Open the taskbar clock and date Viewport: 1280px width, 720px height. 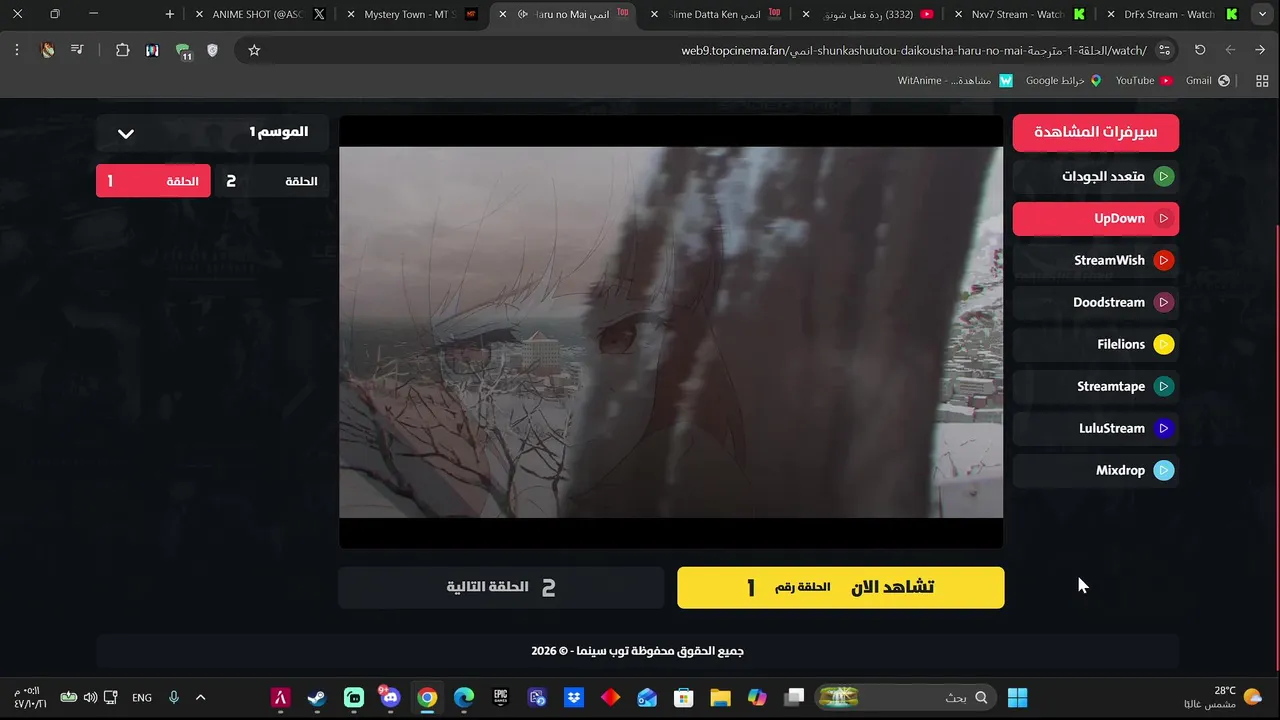(26, 697)
